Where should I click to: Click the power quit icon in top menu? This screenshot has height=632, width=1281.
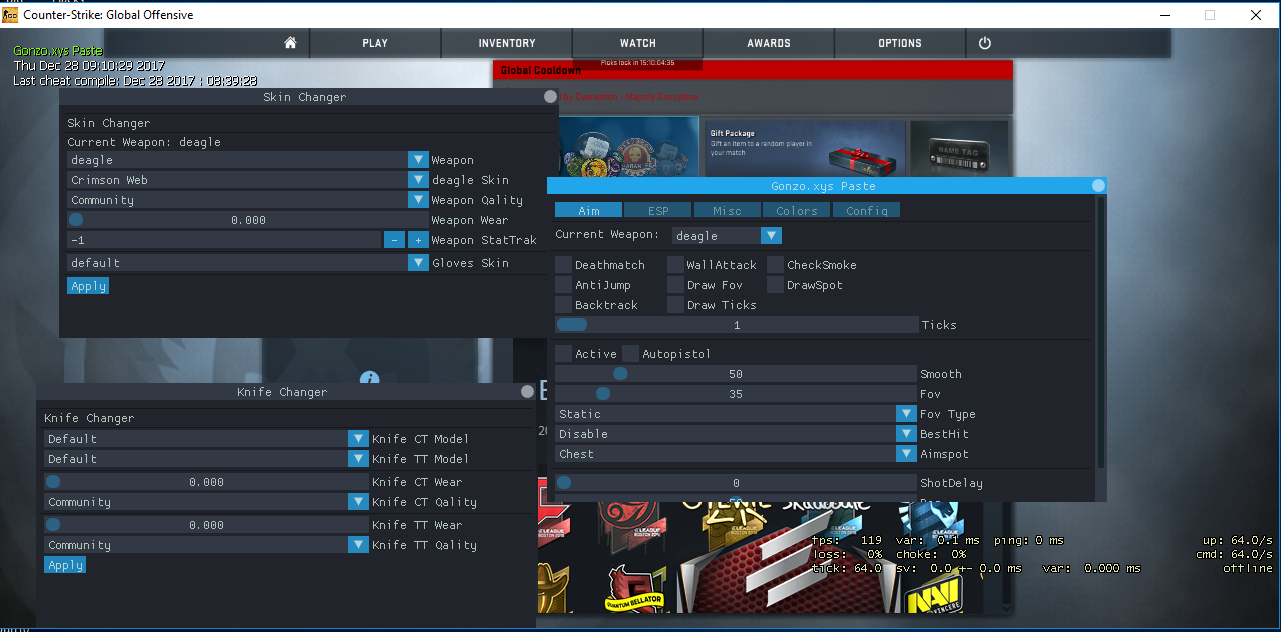click(x=985, y=43)
